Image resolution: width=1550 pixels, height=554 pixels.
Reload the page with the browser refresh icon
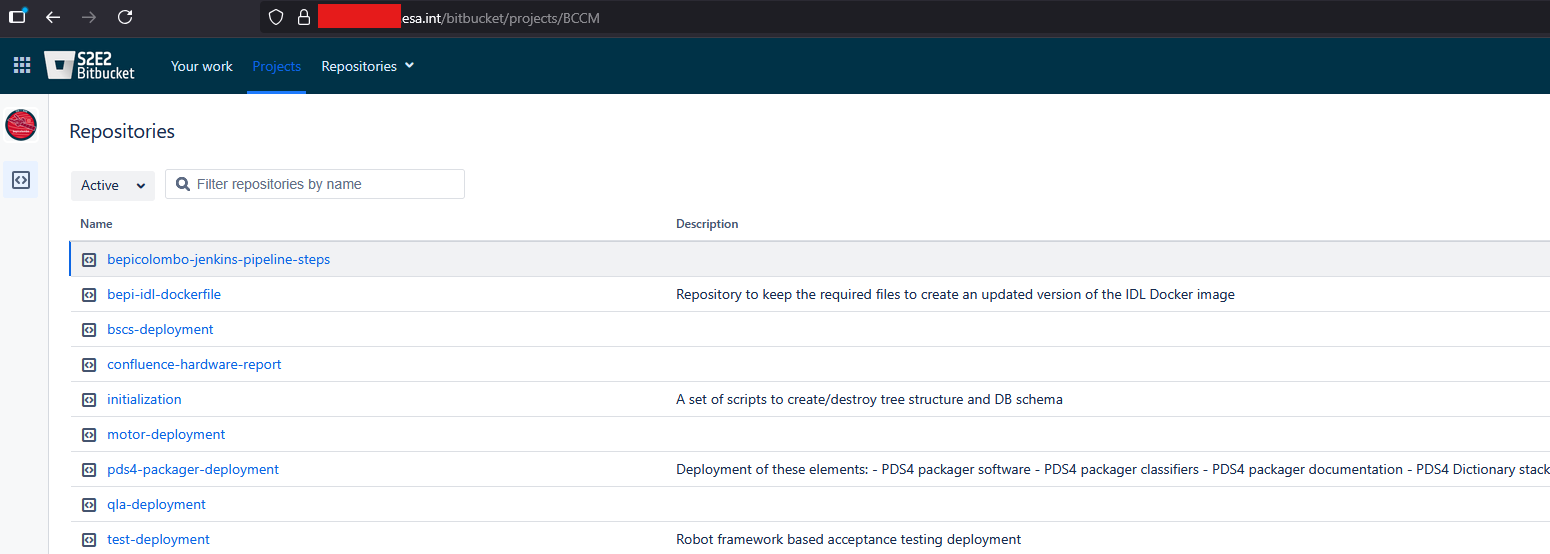pyautogui.click(x=125, y=17)
